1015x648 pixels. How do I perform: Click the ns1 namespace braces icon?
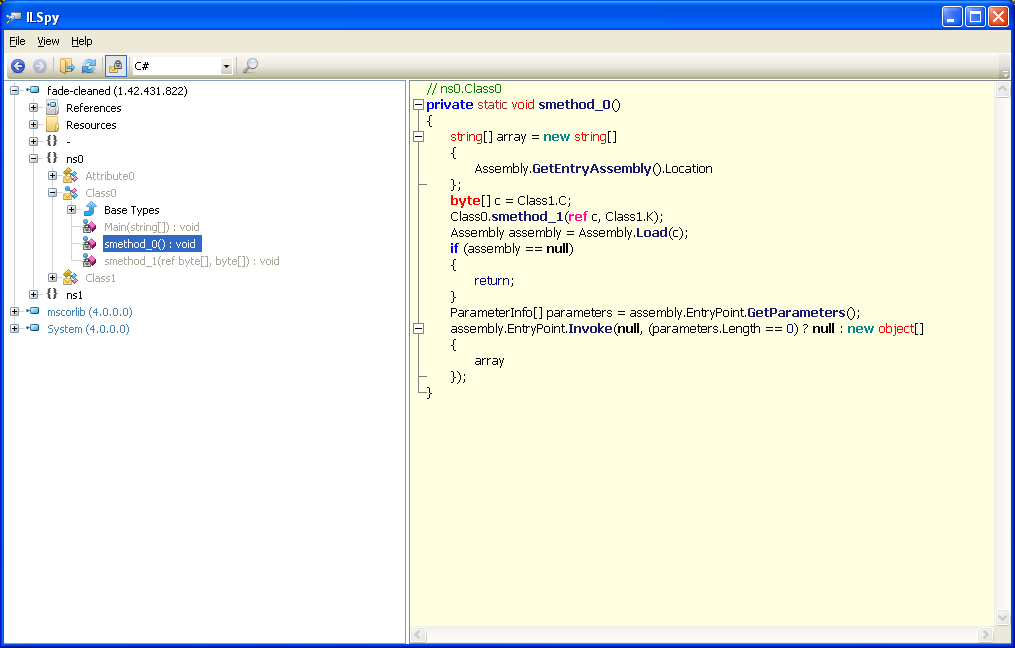point(52,294)
